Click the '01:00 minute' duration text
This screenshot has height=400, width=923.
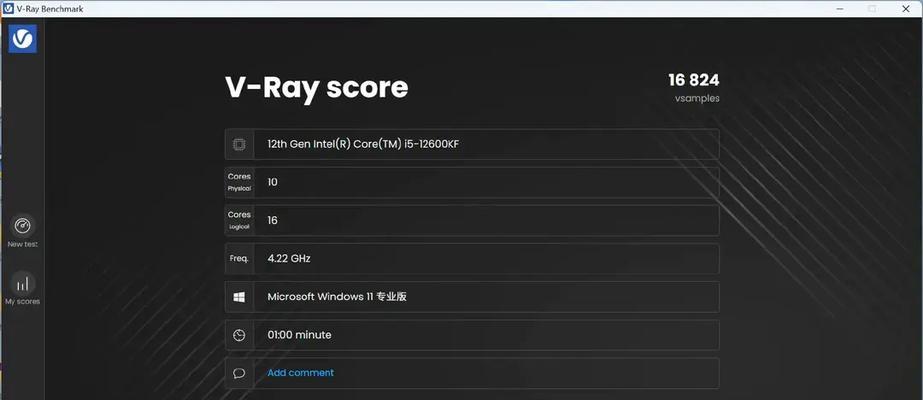(x=299, y=335)
